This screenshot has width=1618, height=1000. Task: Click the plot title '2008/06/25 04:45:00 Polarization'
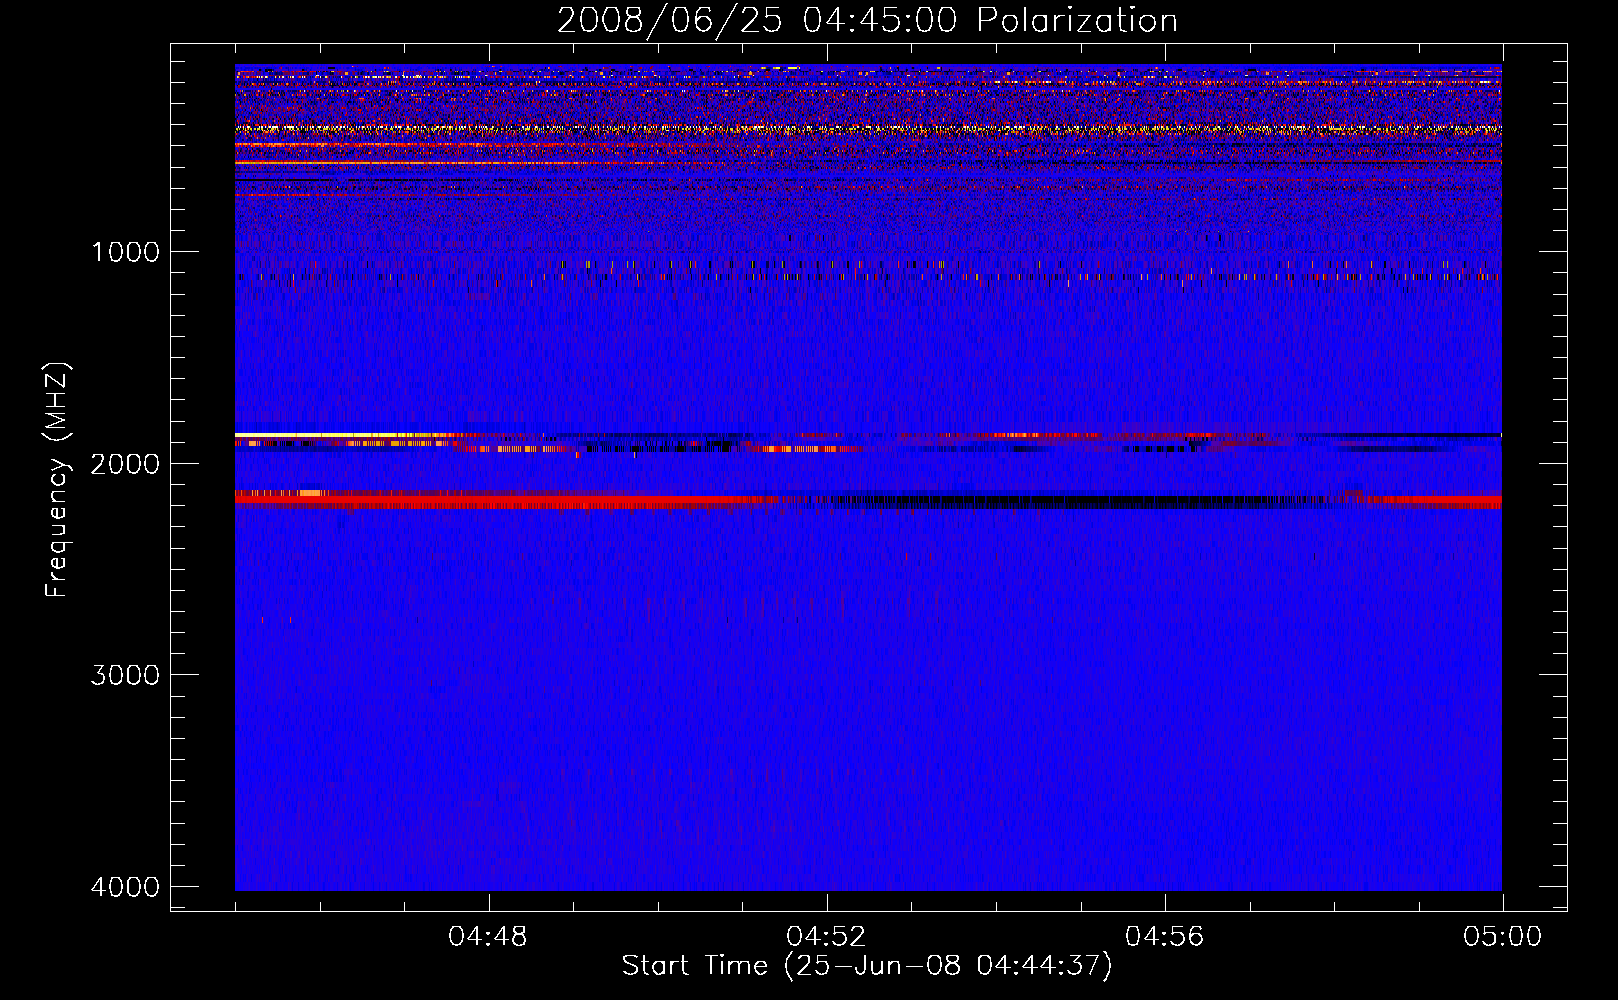867,20
